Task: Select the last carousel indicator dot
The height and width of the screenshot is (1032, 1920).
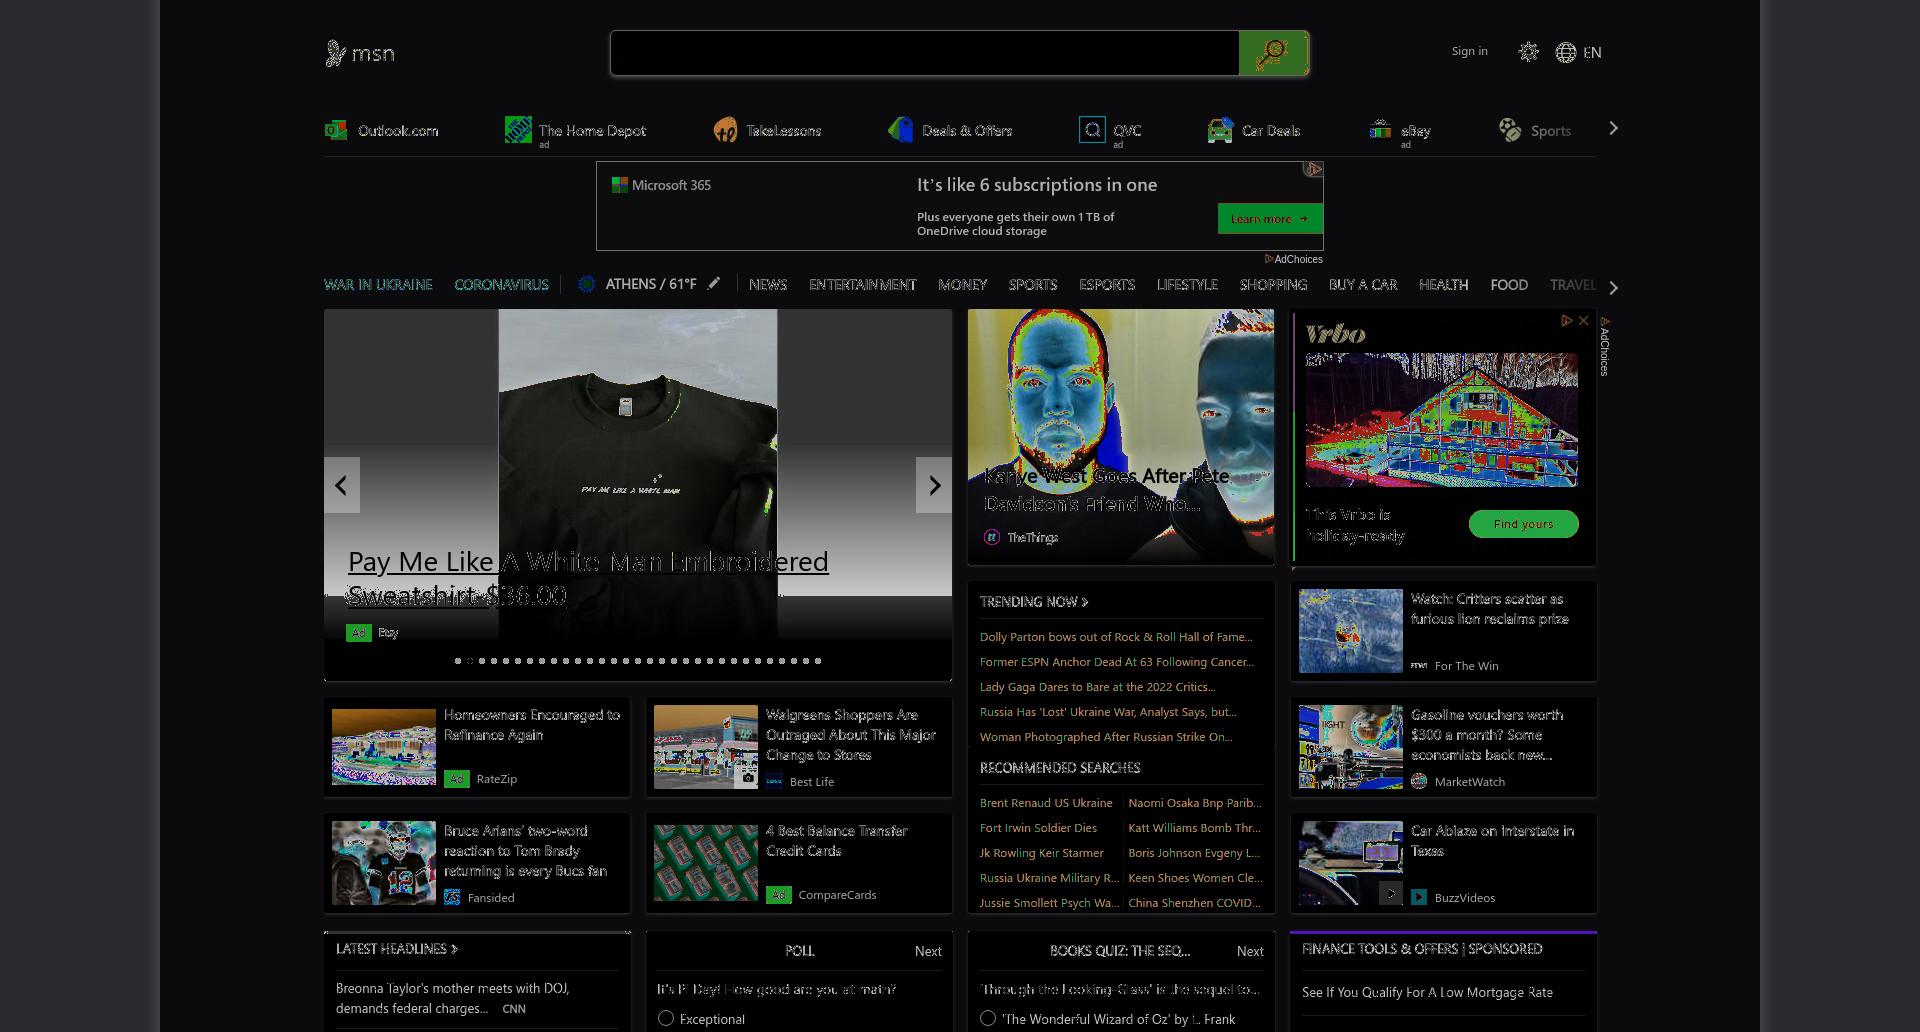Action: [x=818, y=660]
